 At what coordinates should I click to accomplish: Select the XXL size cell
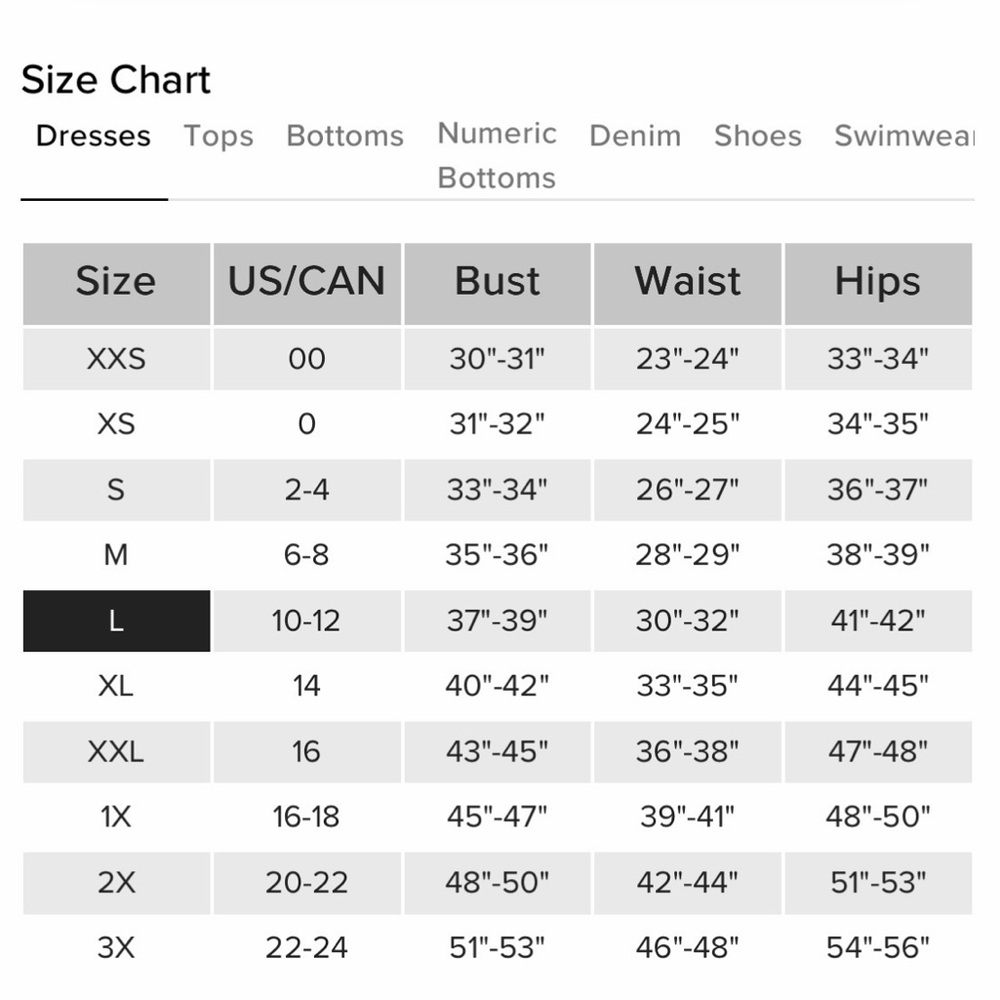pos(117,752)
